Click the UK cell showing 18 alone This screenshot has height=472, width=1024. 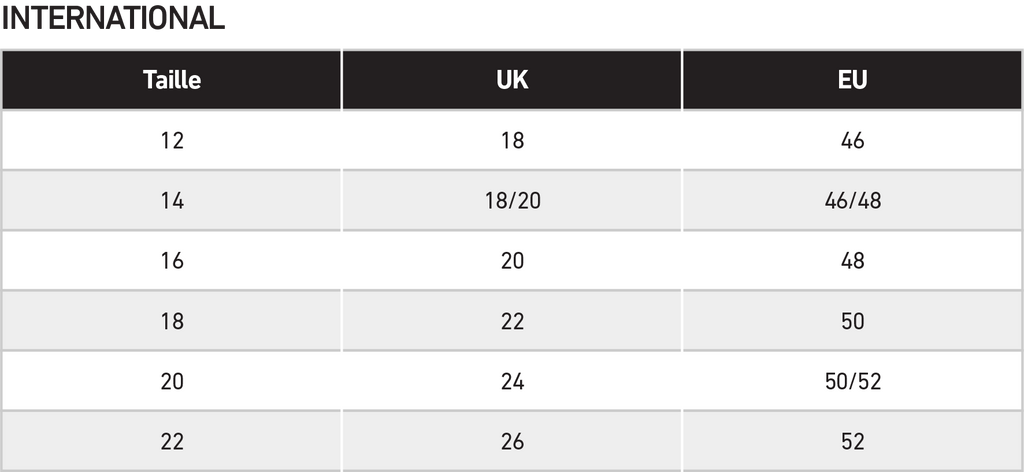coord(512,140)
